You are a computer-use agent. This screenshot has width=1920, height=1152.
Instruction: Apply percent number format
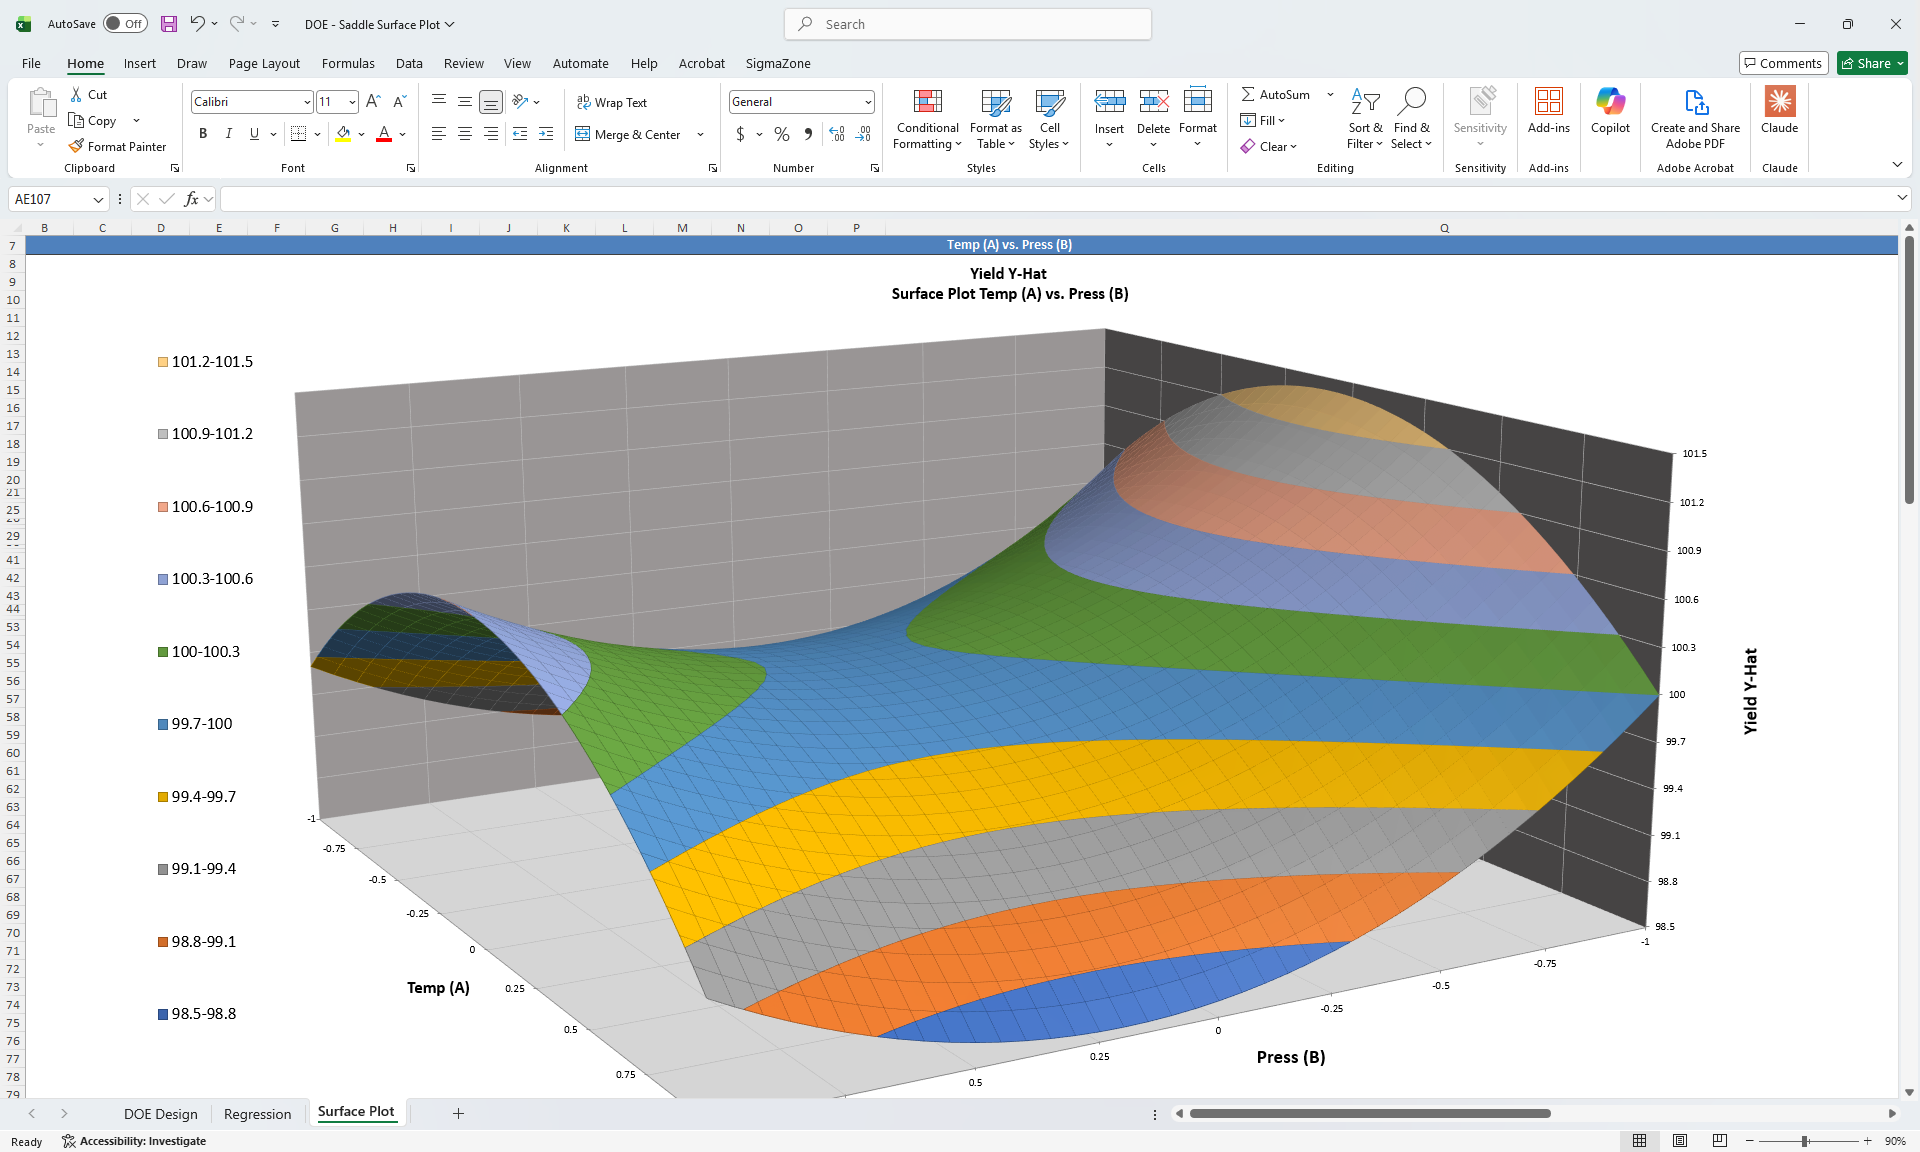pyautogui.click(x=781, y=134)
